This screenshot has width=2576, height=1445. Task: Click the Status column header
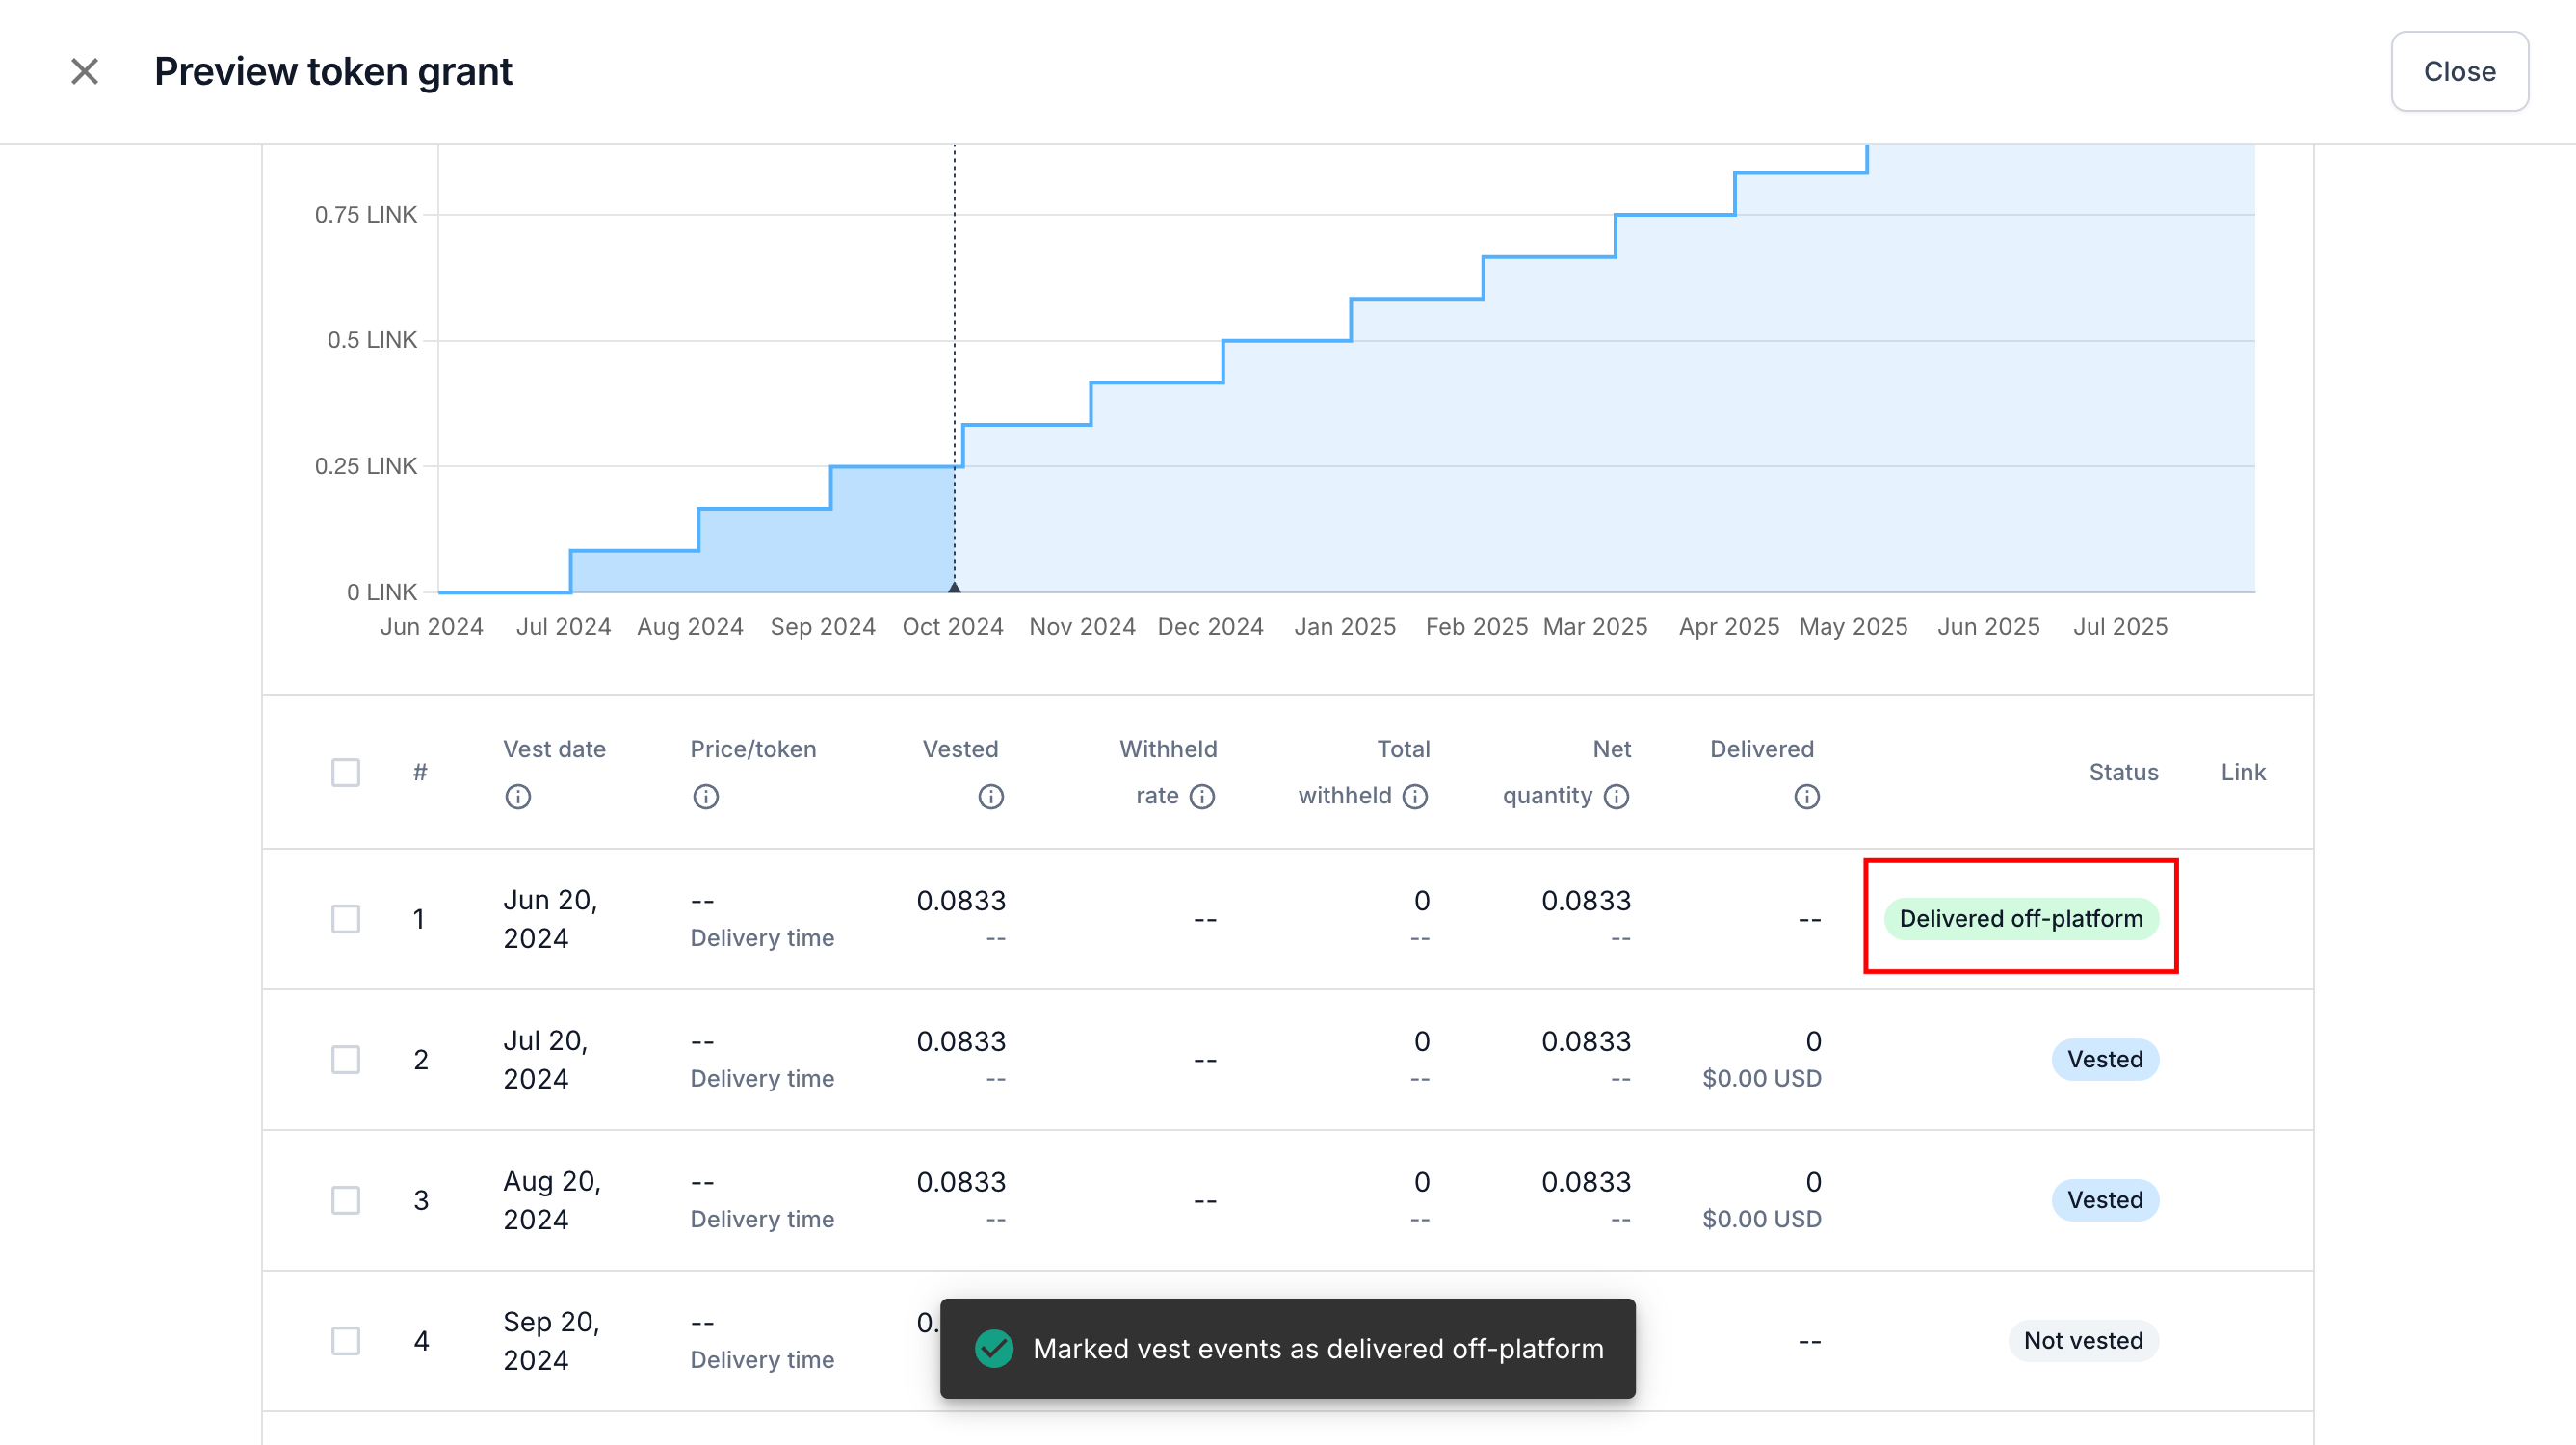[x=2123, y=772]
